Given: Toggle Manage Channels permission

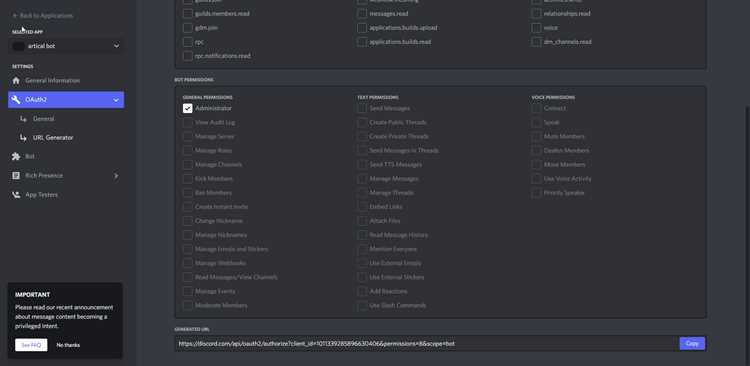Looking at the screenshot, I should coord(188,165).
